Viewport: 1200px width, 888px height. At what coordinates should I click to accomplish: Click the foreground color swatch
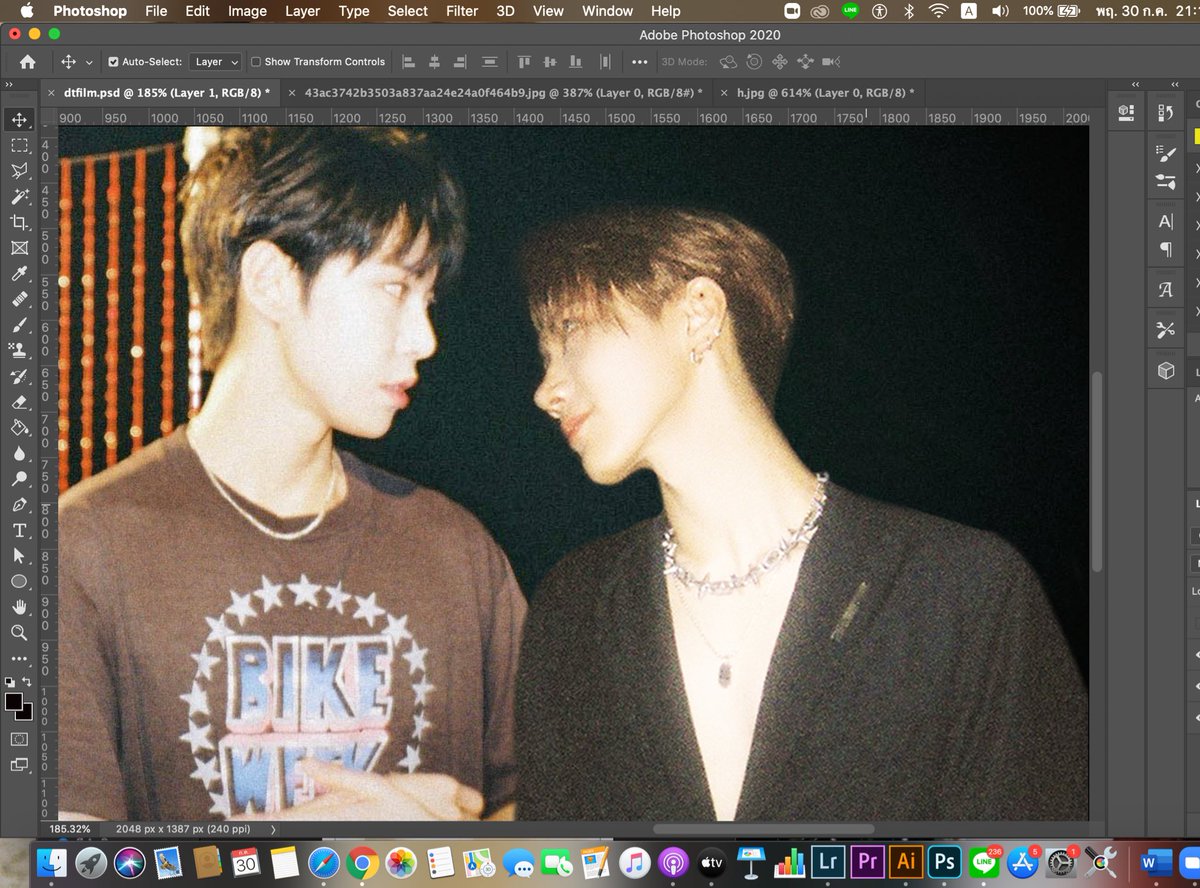point(14,703)
